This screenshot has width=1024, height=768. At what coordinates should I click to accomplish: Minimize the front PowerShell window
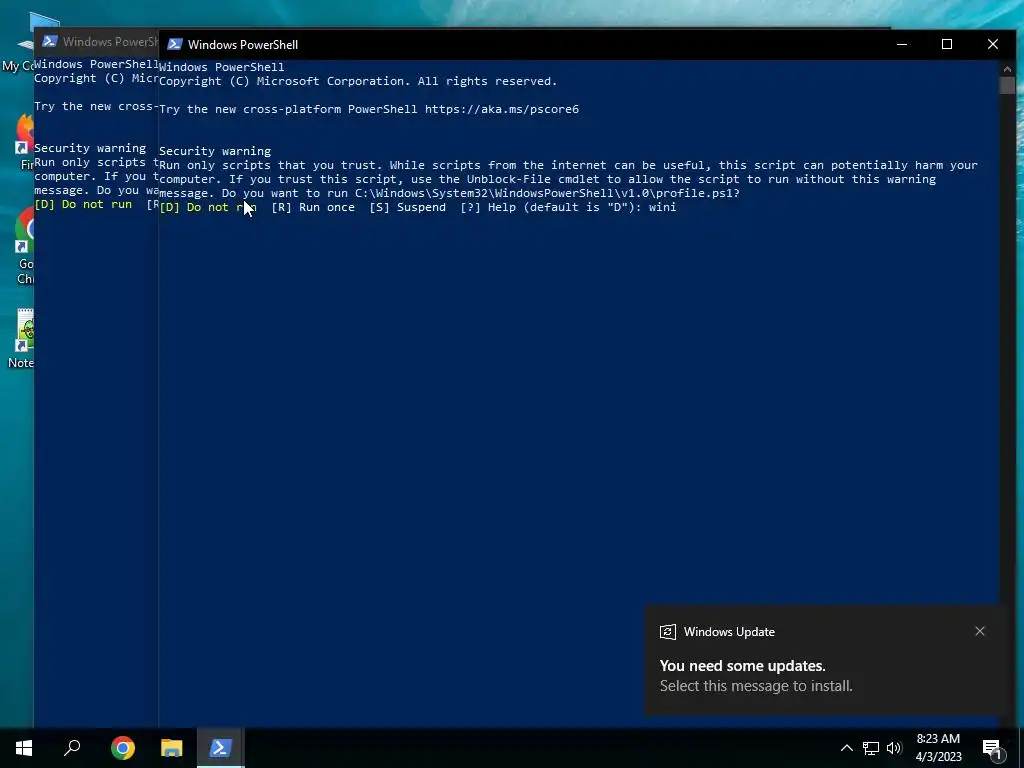tap(902, 44)
